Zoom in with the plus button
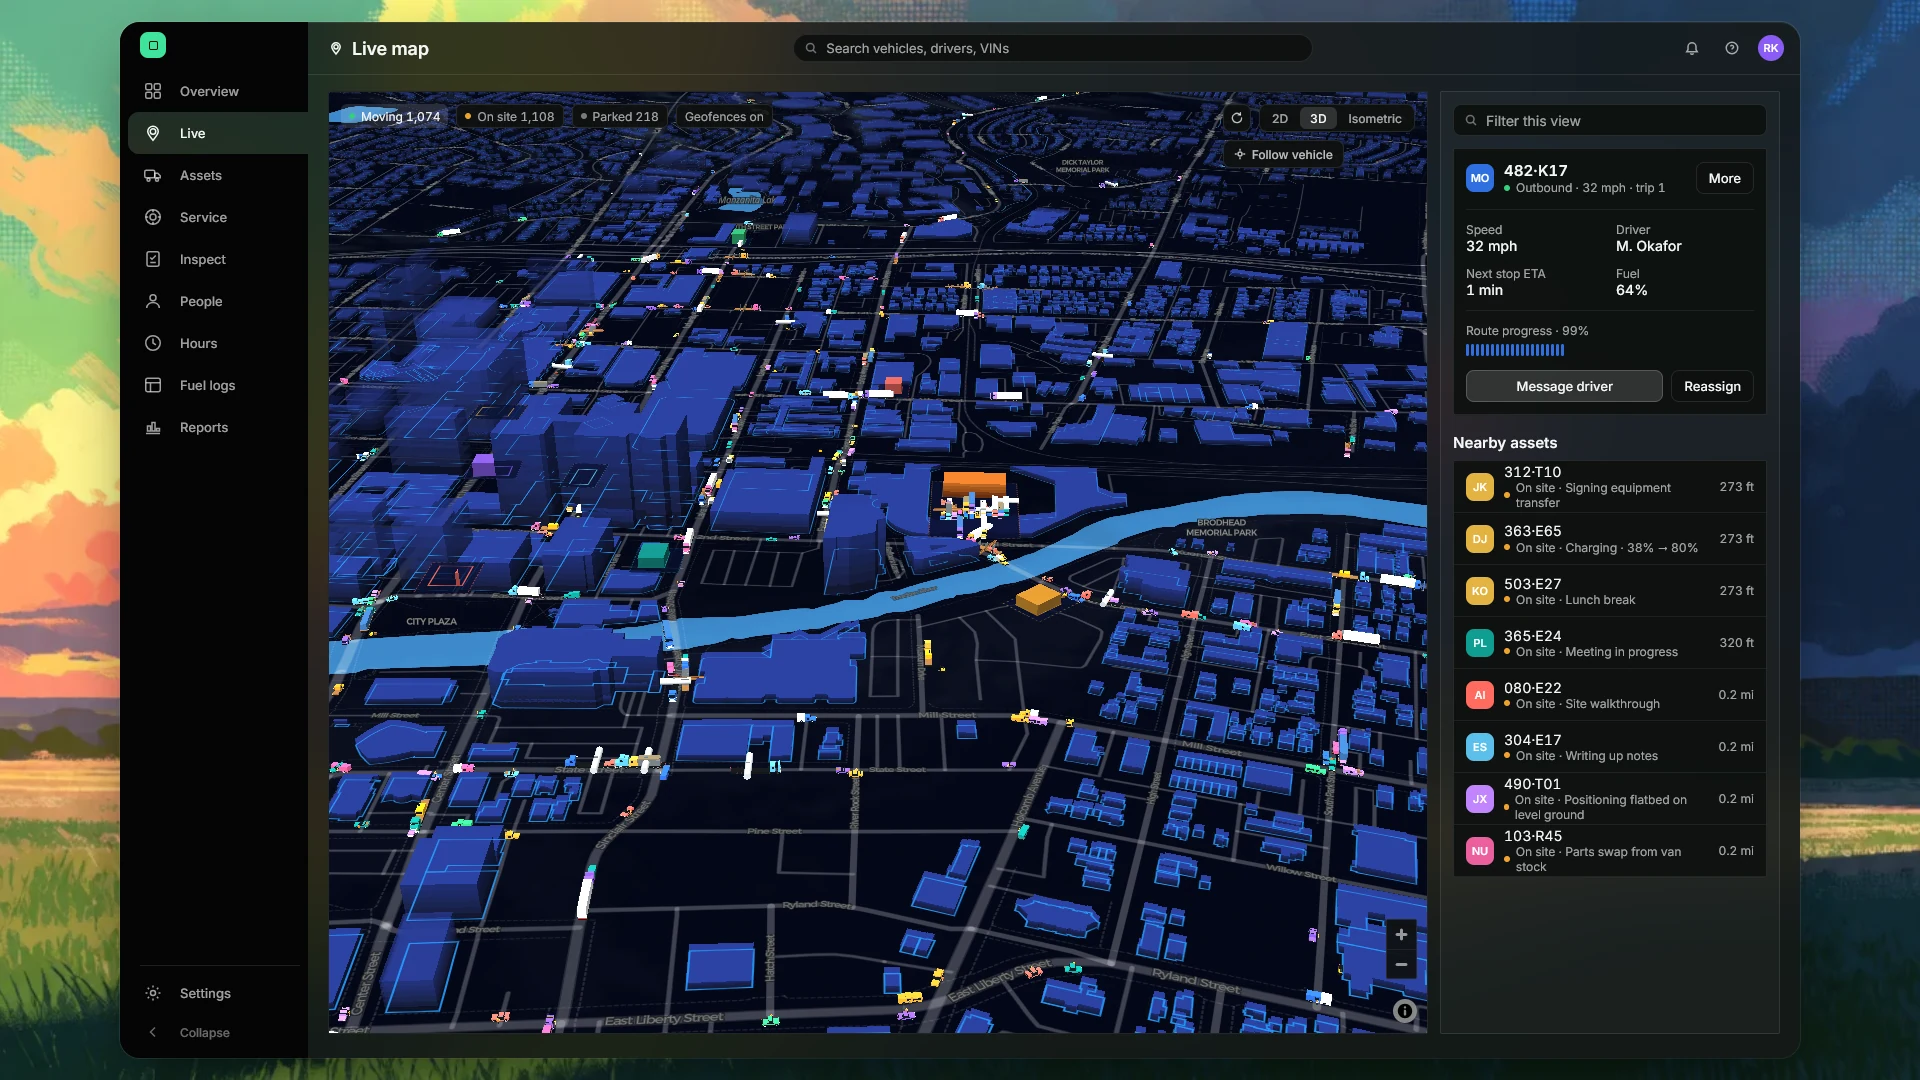The width and height of the screenshot is (1920, 1080). (x=1401, y=934)
